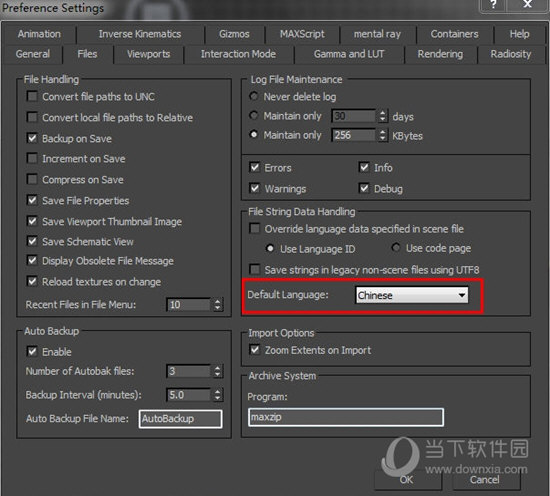
Task: Enable Increment on Save
Action: point(32,158)
